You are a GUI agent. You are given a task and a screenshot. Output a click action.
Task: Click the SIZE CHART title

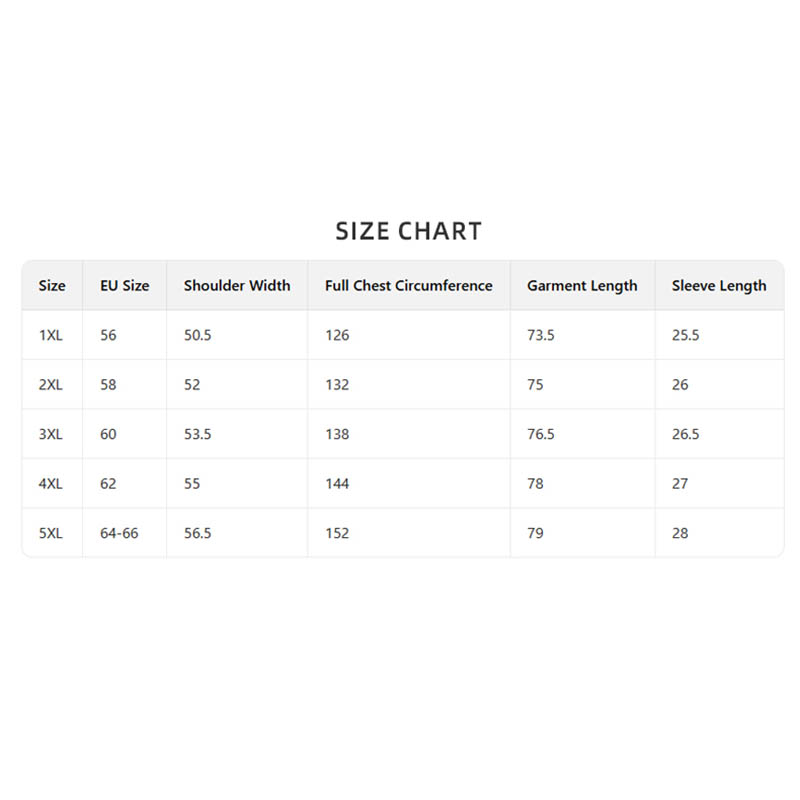(x=408, y=232)
